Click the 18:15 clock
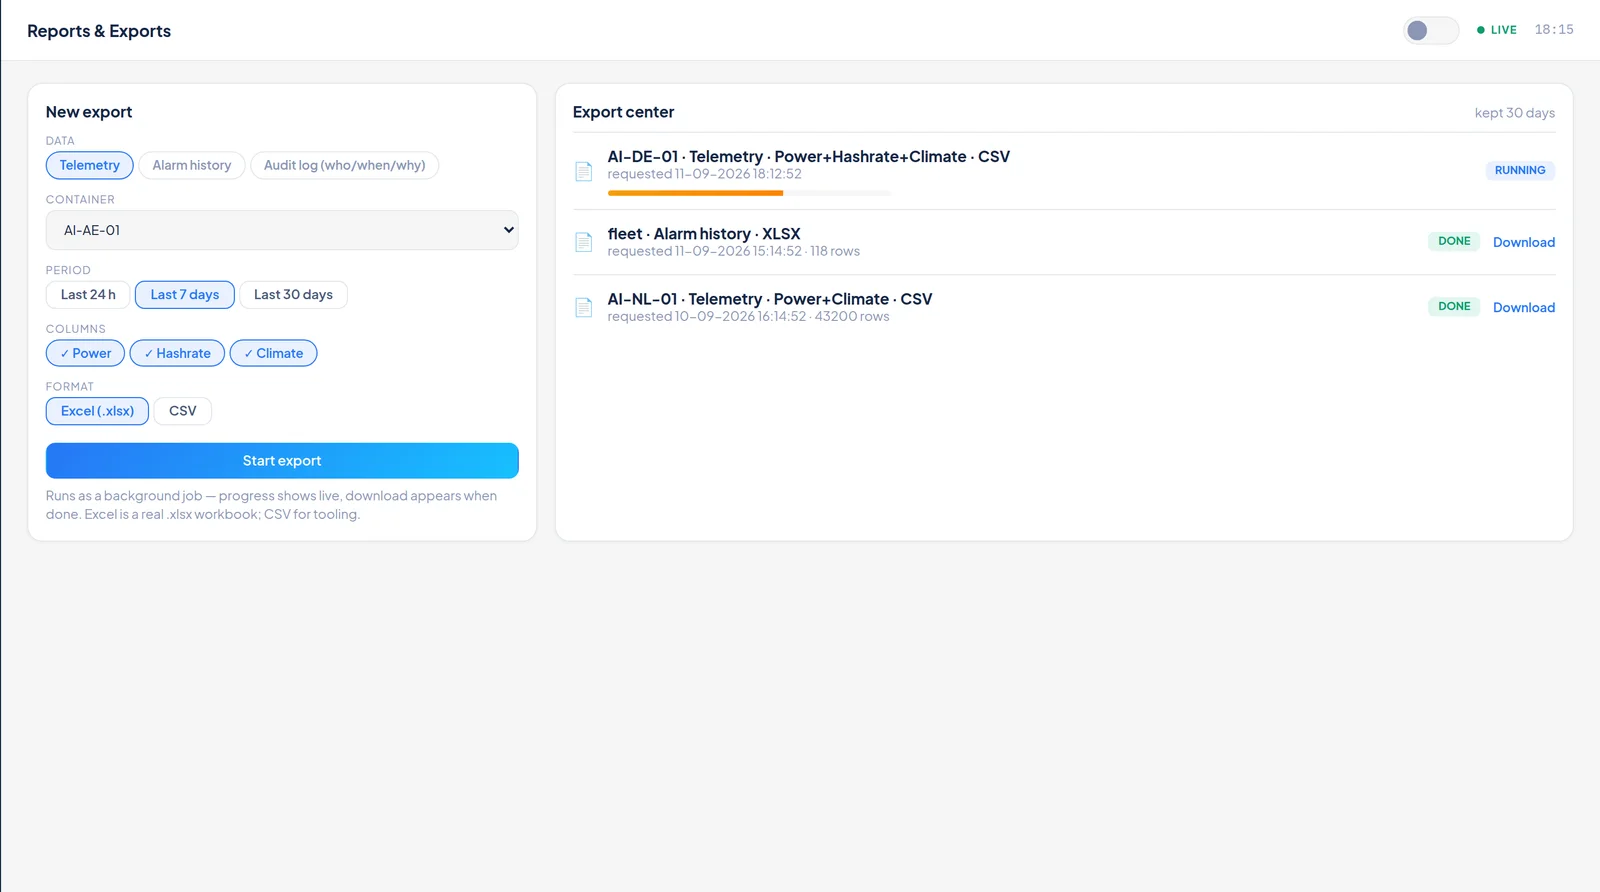The height and width of the screenshot is (892, 1600). (x=1554, y=30)
